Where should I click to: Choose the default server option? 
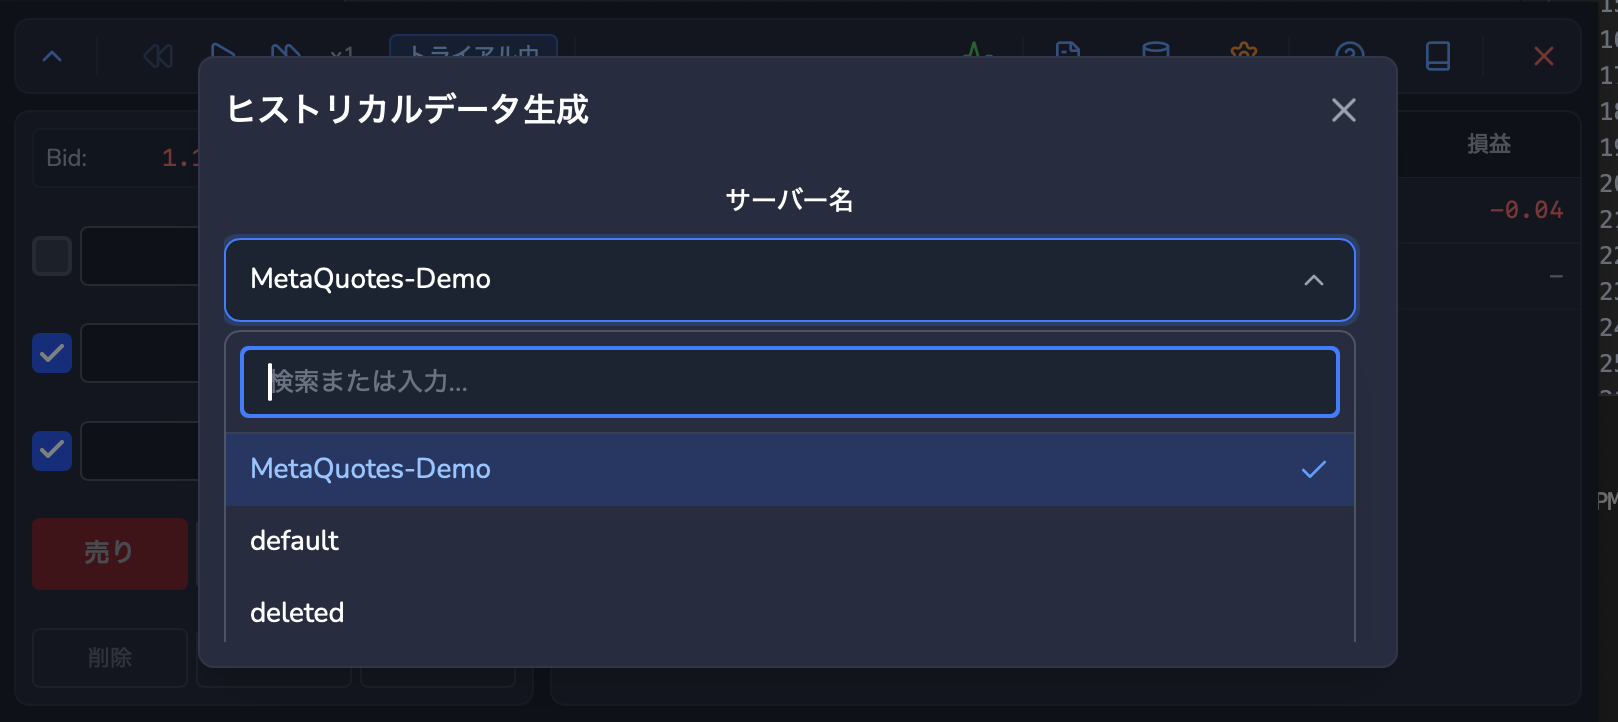pos(790,541)
